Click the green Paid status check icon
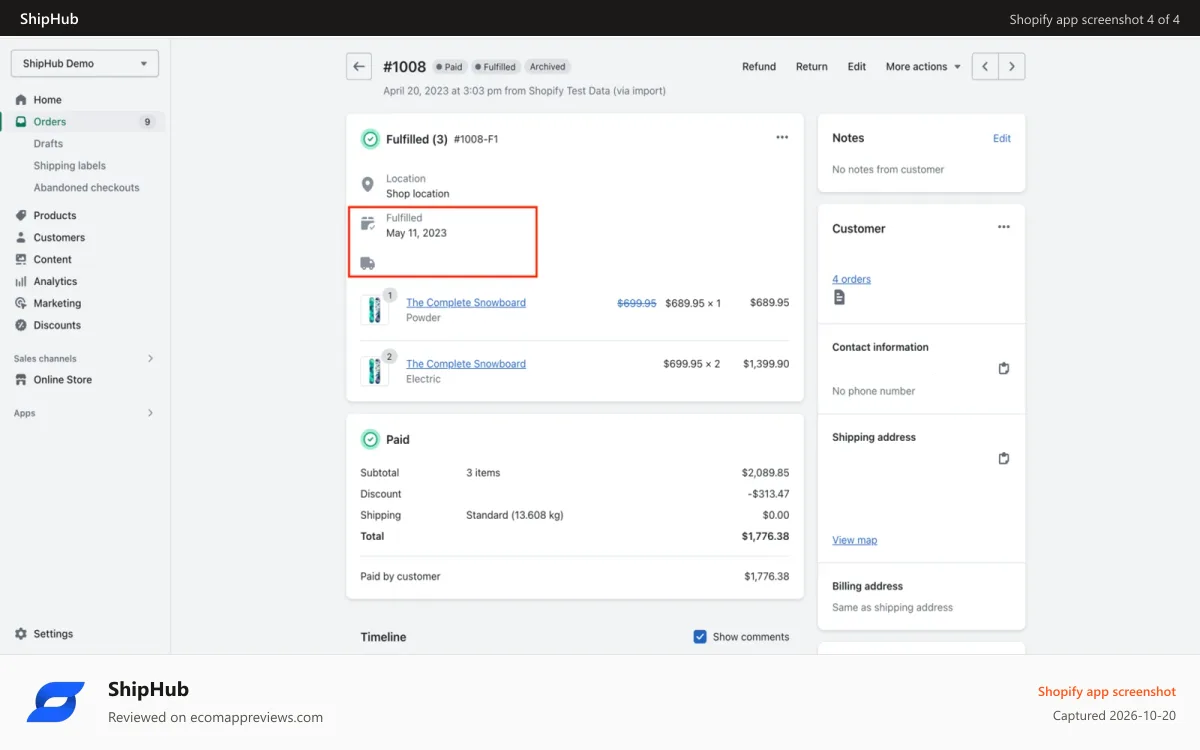The image size is (1200, 750). pos(370,439)
